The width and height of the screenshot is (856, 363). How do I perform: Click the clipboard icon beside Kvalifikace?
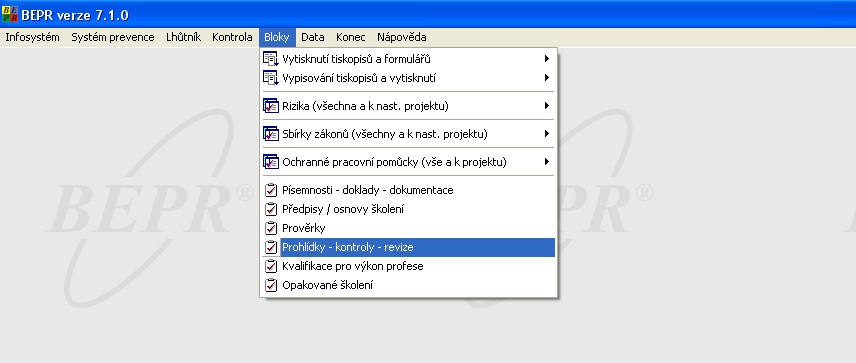pyautogui.click(x=271, y=266)
